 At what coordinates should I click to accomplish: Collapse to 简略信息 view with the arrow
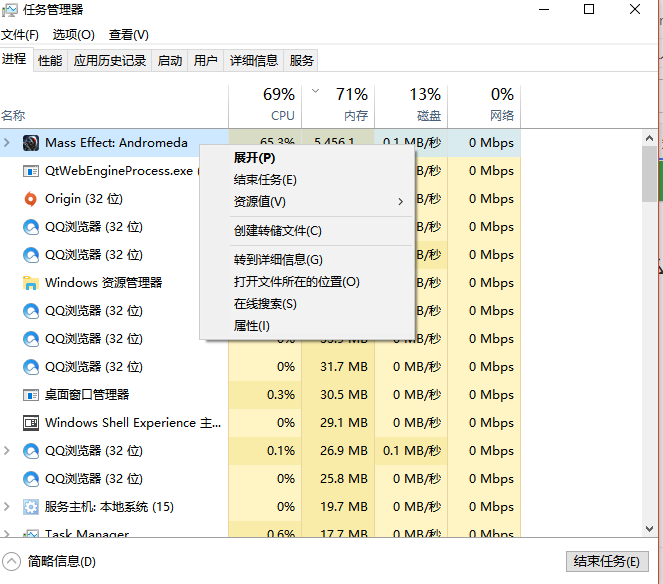click(x=11, y=561)
